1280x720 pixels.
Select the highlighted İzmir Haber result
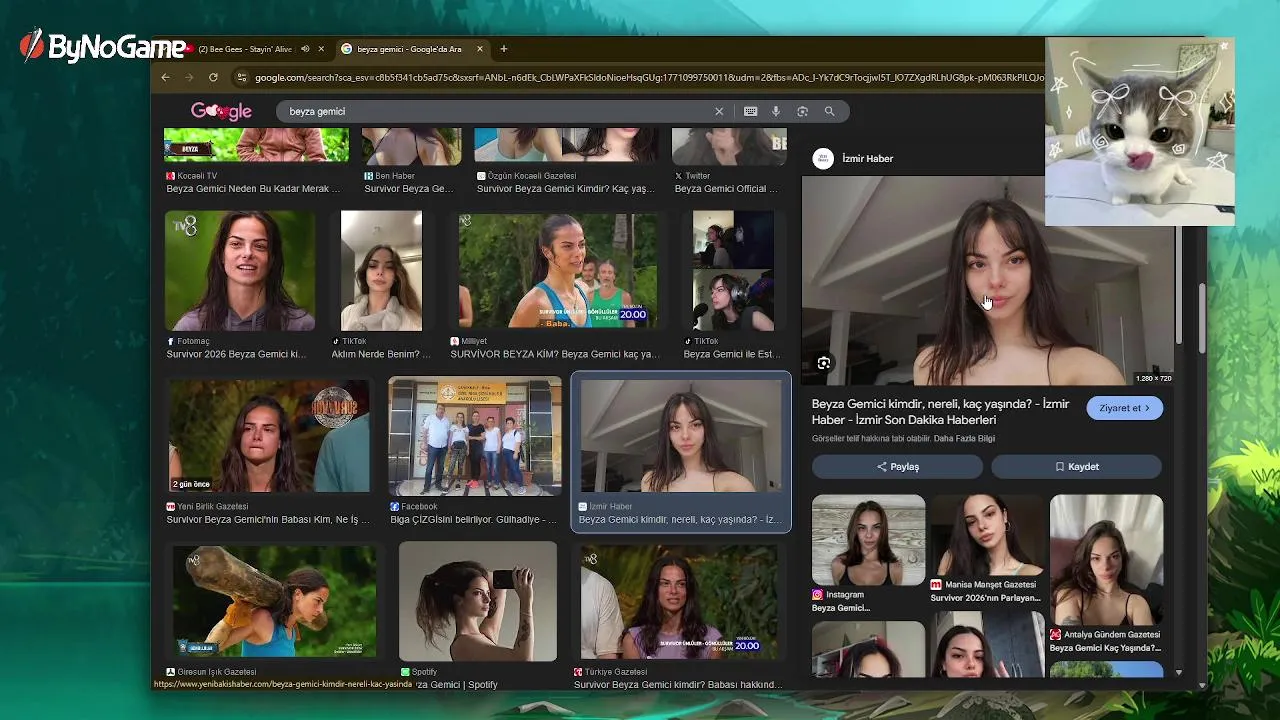tap(681, 452)
